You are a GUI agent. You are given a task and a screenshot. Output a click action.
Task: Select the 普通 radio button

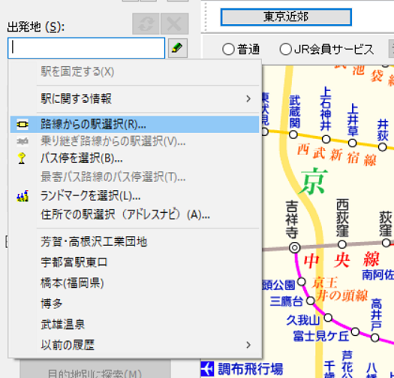tap(228, 49)
